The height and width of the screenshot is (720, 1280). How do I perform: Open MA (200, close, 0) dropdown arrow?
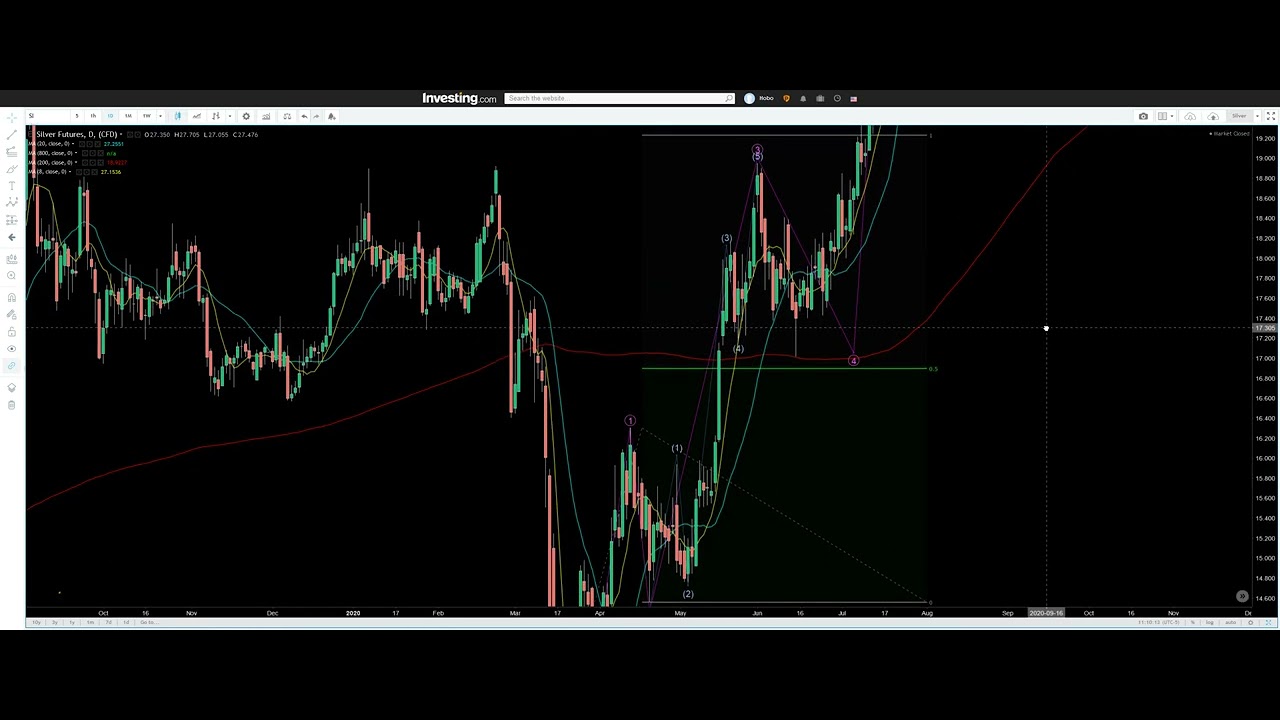(76, 162)
